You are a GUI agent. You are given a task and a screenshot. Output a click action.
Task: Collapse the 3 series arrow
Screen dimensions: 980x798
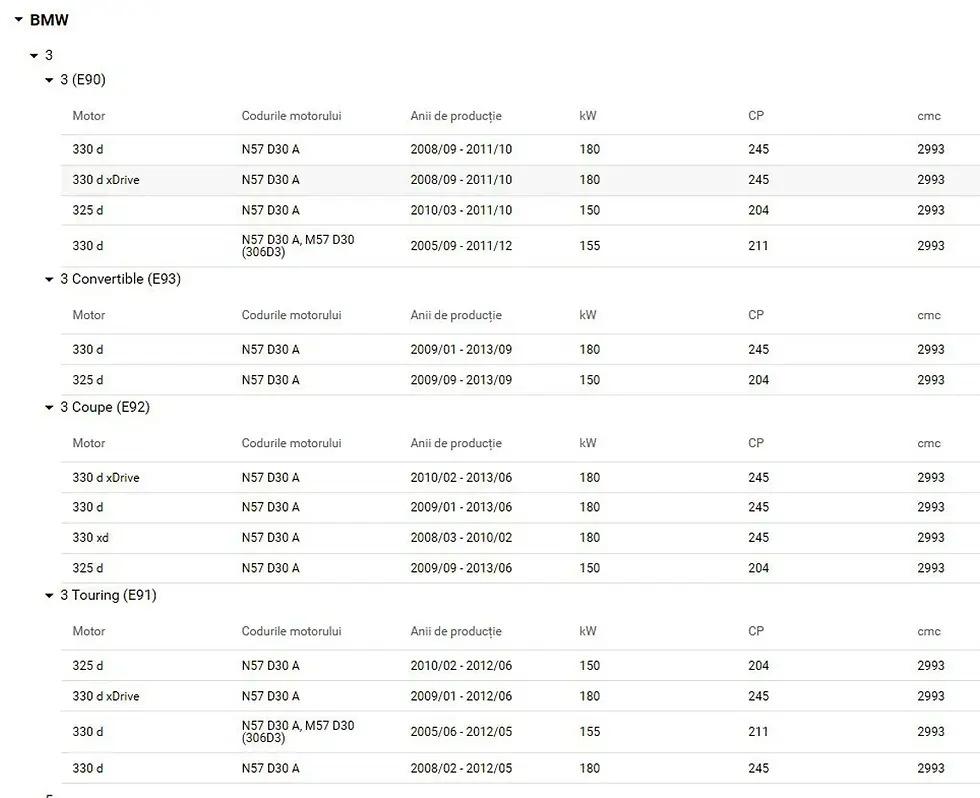pos(34,56)
